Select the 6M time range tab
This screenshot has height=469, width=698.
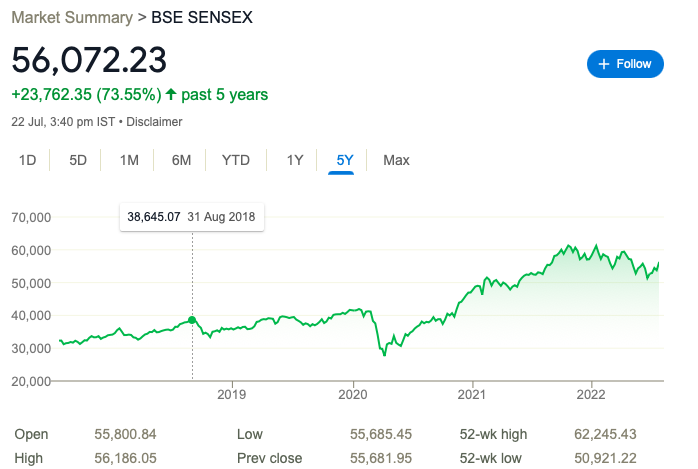coord(182,160)
